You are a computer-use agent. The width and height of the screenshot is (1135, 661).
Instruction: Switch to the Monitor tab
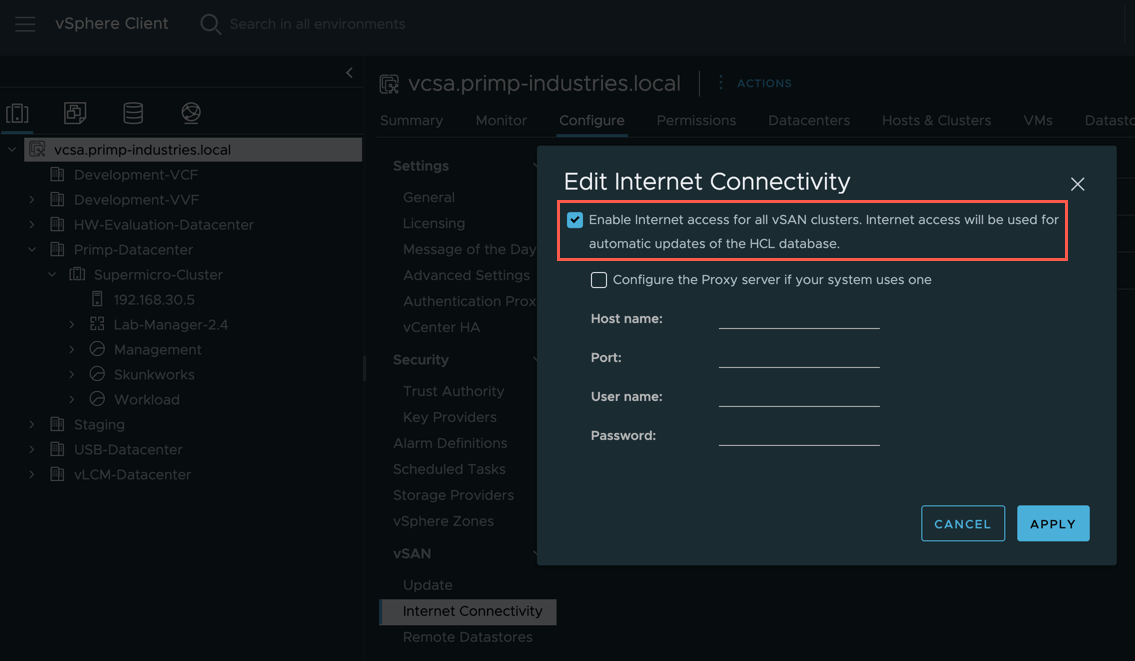point(501,120)
